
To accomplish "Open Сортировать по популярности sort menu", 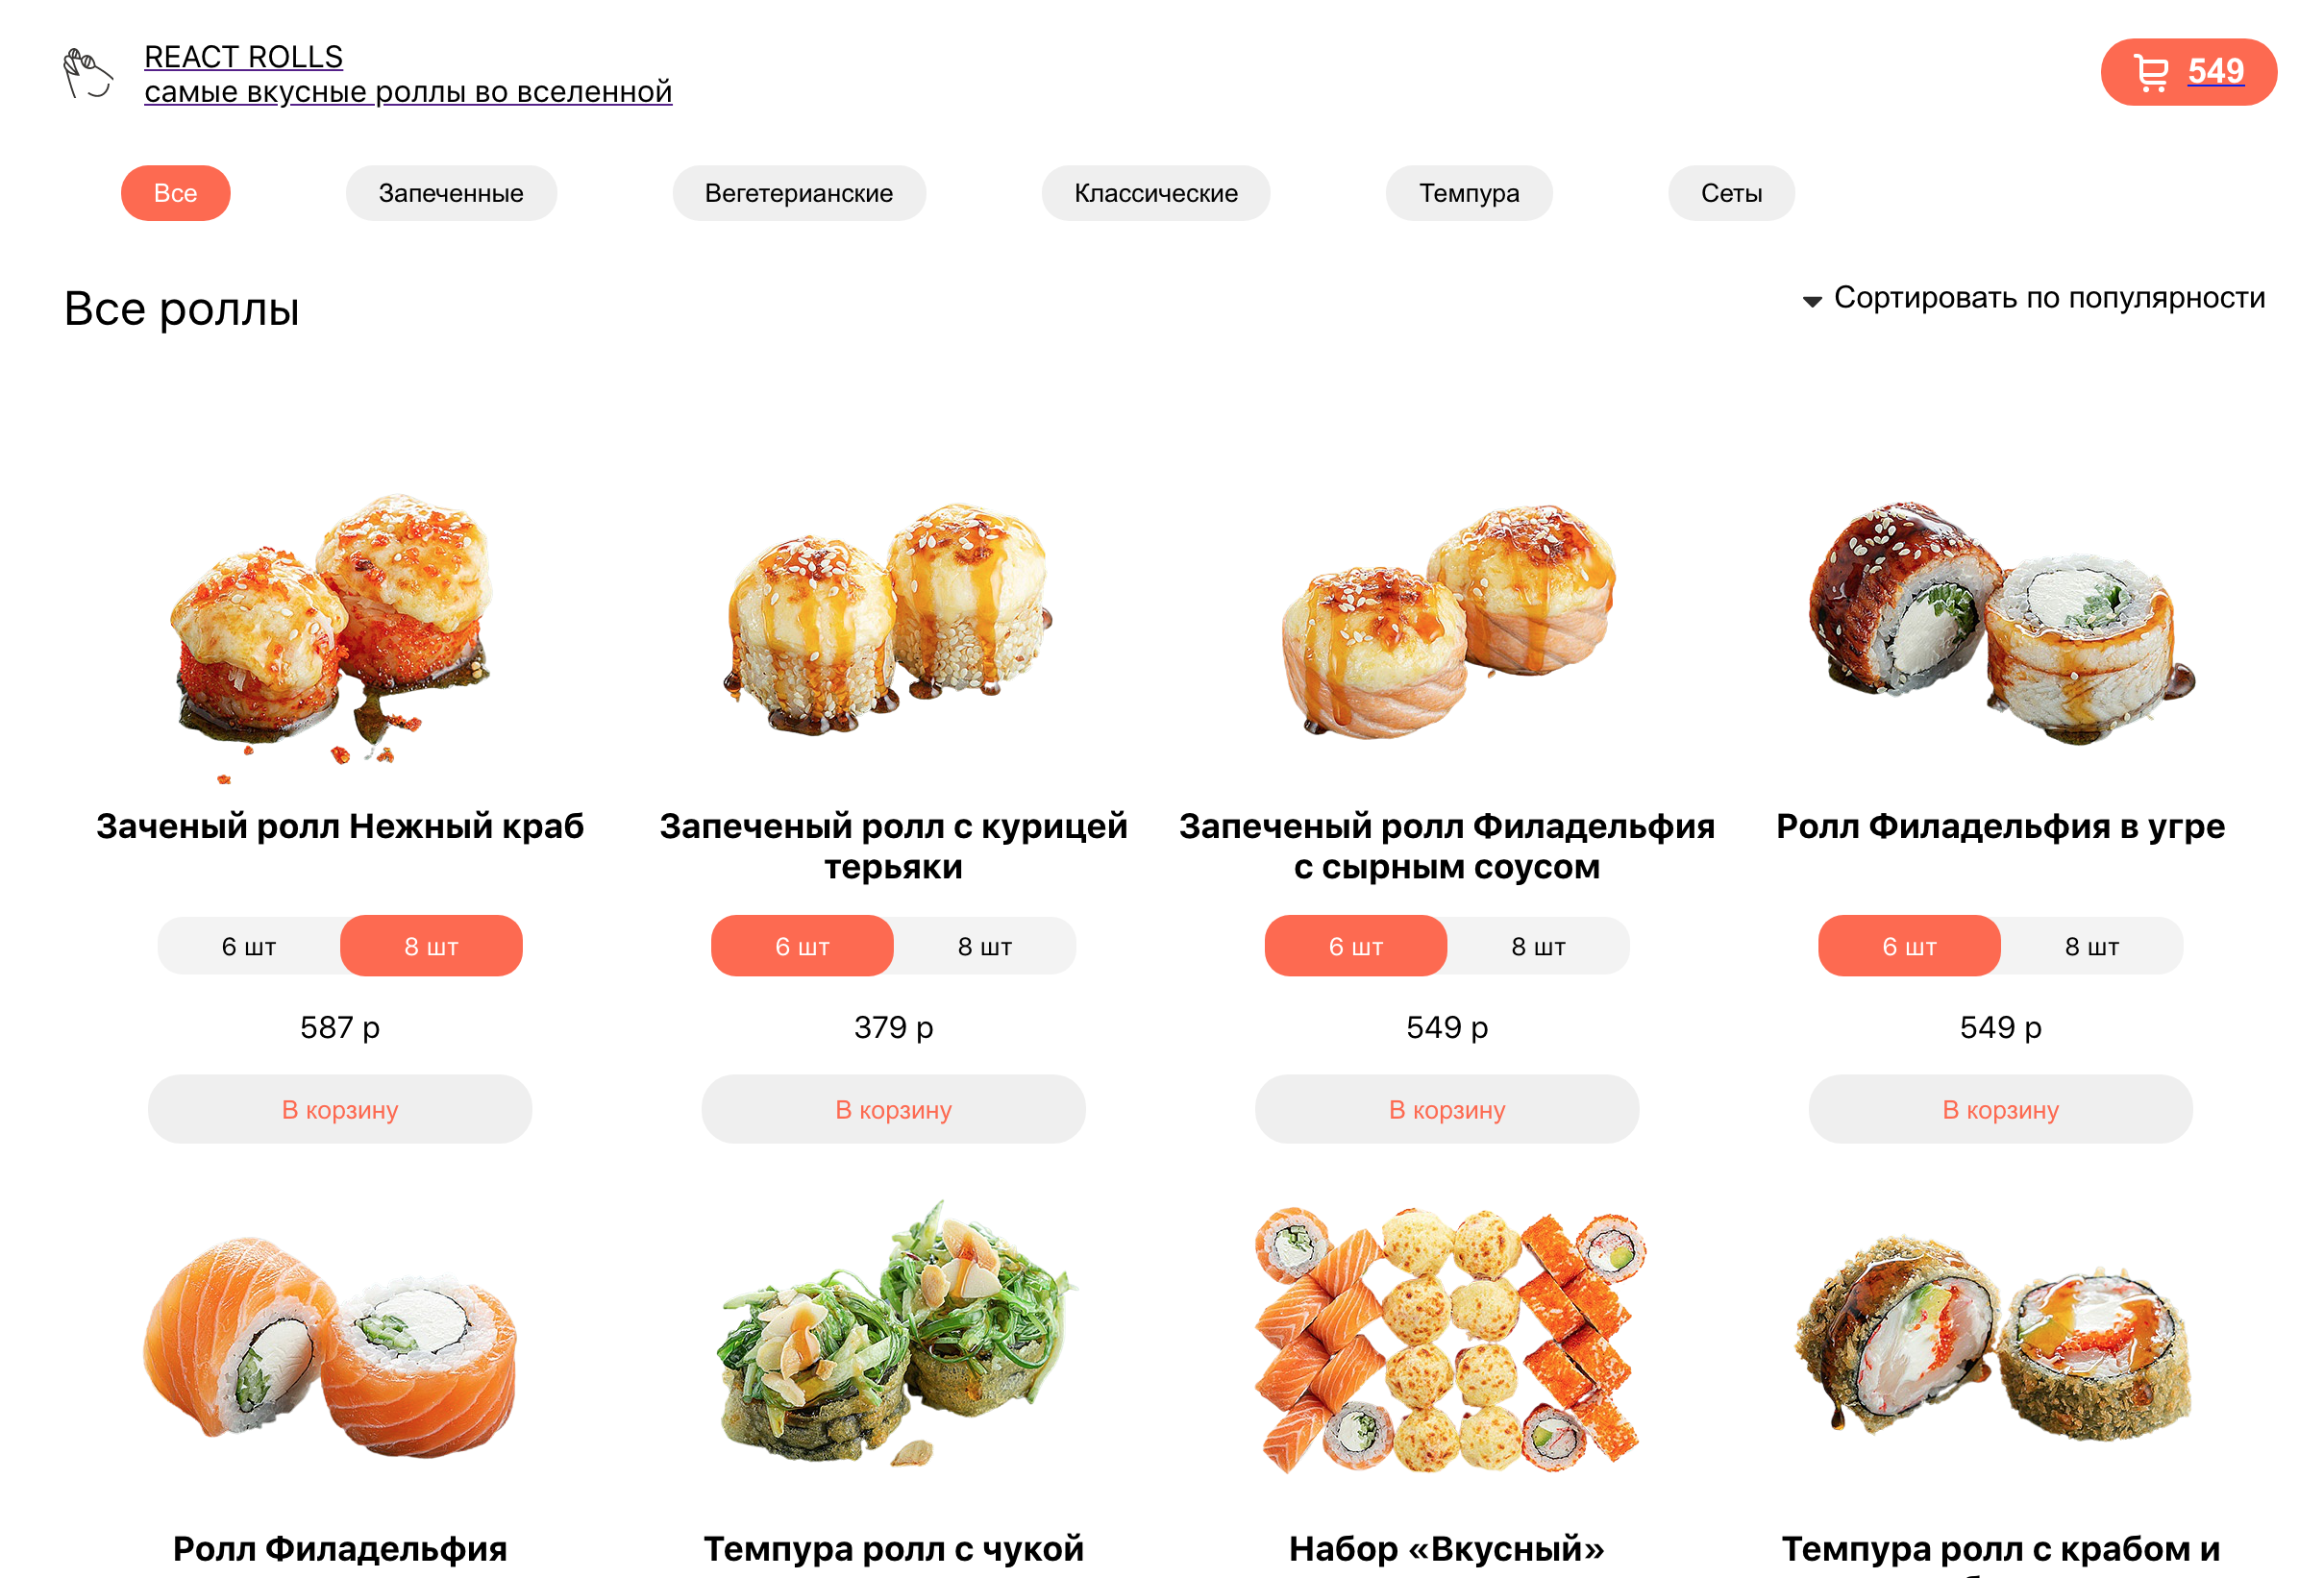I will (x=2048, y=298).
